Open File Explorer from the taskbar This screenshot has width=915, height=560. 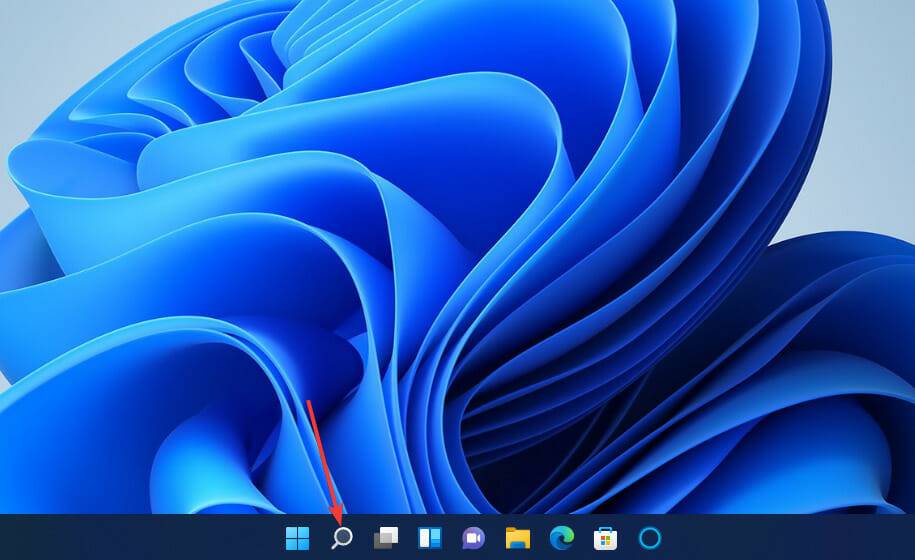517,538
